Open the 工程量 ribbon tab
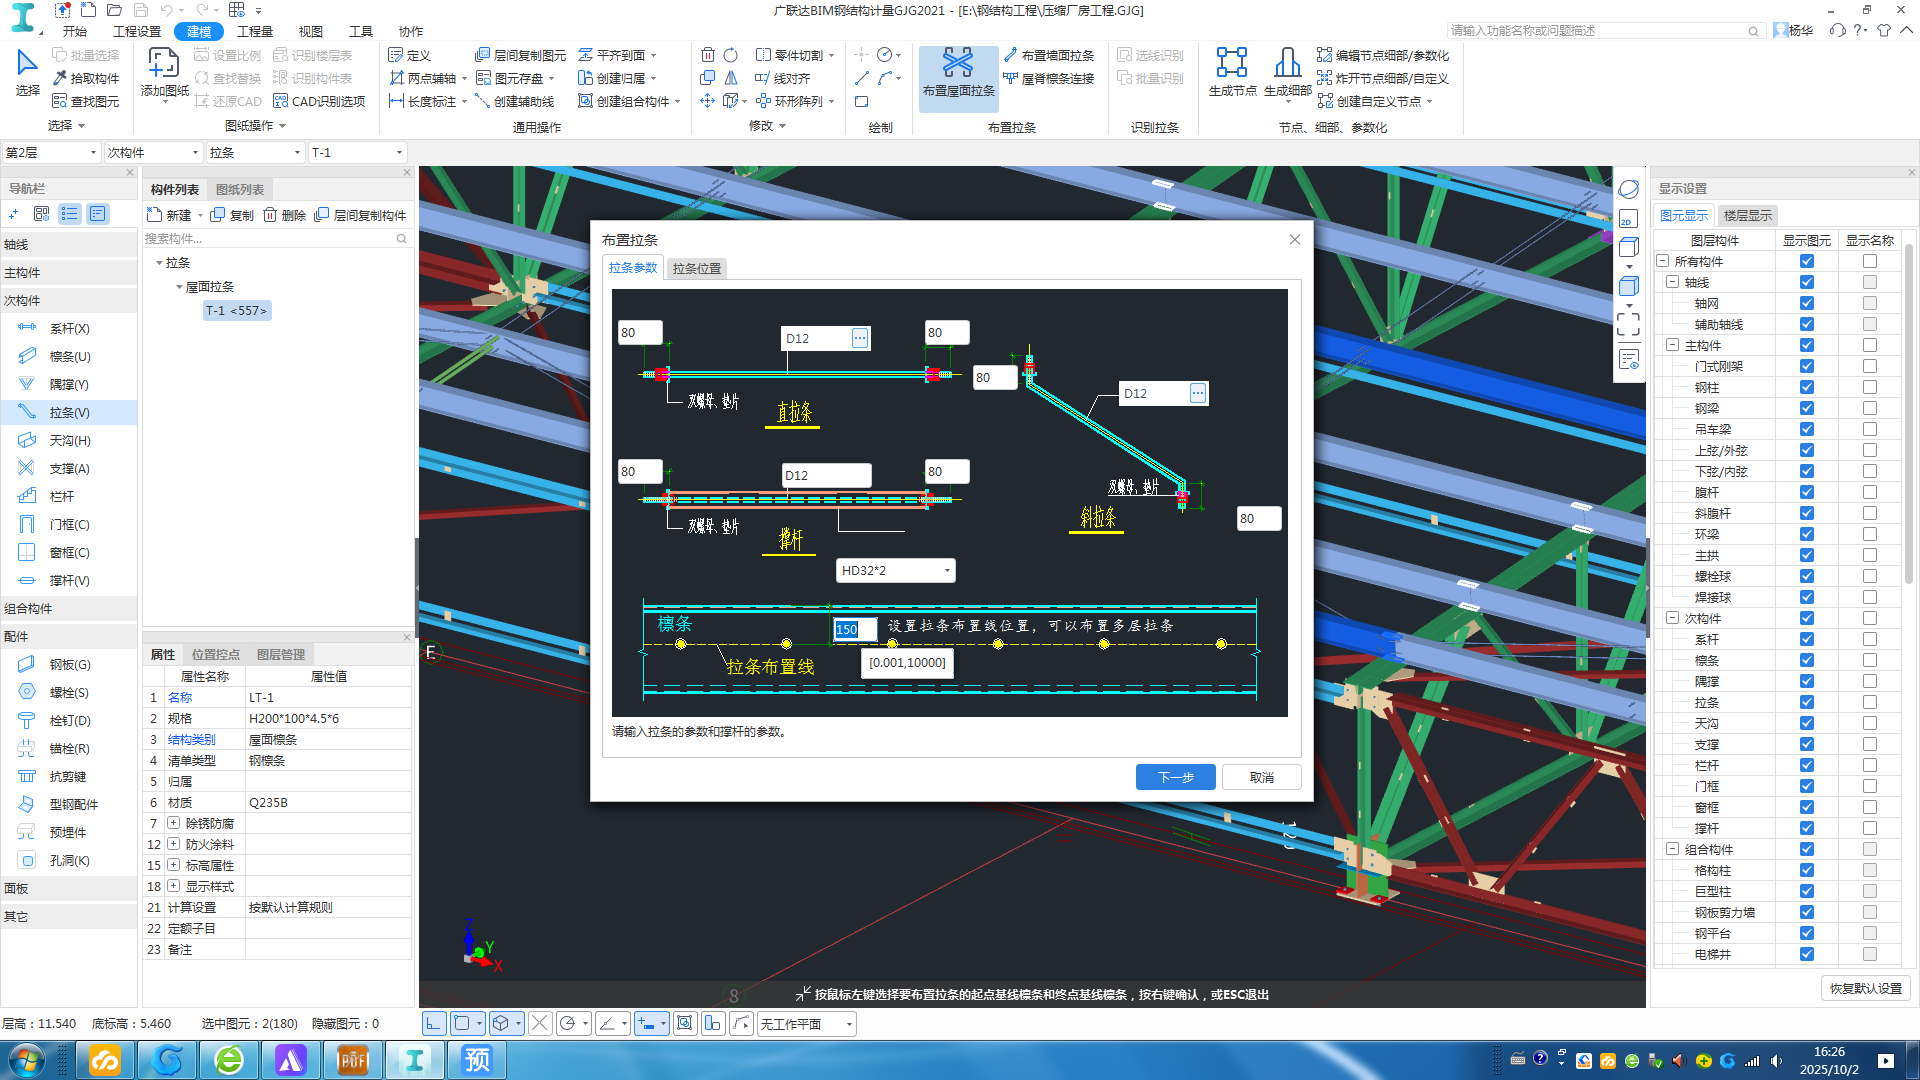 point(254,31)
